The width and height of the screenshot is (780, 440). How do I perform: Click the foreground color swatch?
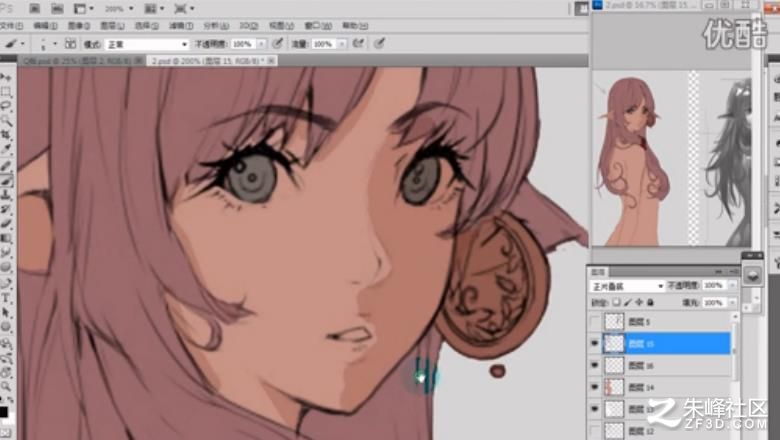tap(4, 412)
